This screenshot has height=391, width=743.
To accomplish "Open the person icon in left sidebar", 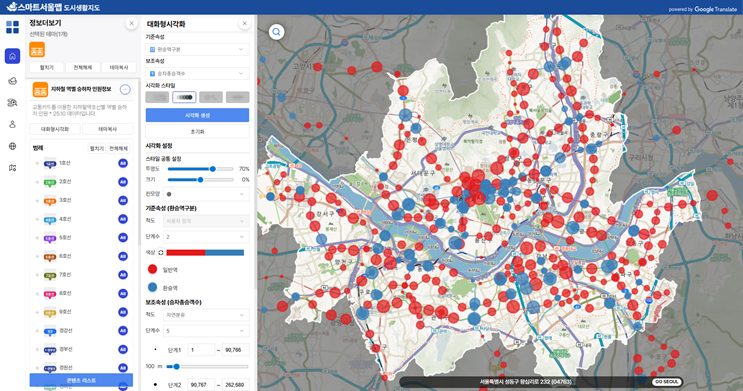I will click(12, 124).
